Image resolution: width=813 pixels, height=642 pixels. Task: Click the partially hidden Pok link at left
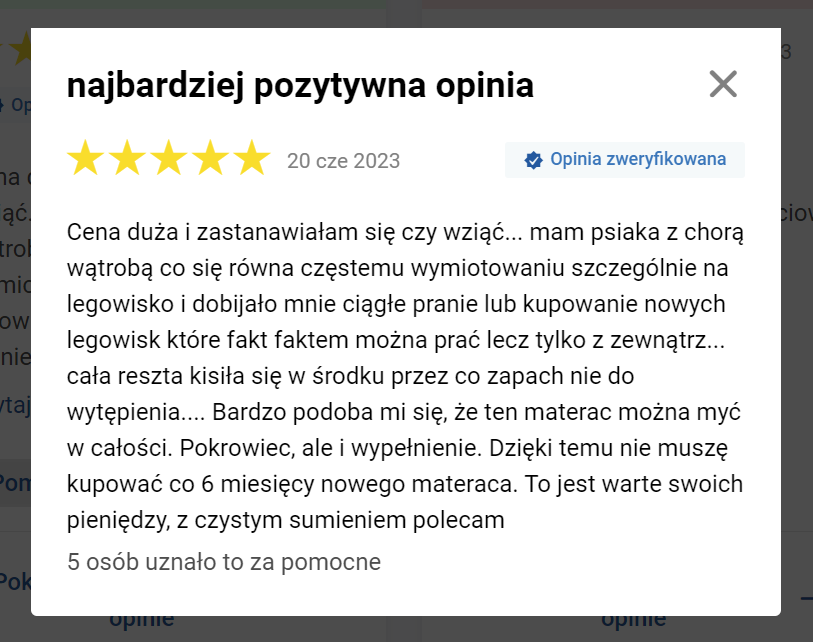point(15,582)
